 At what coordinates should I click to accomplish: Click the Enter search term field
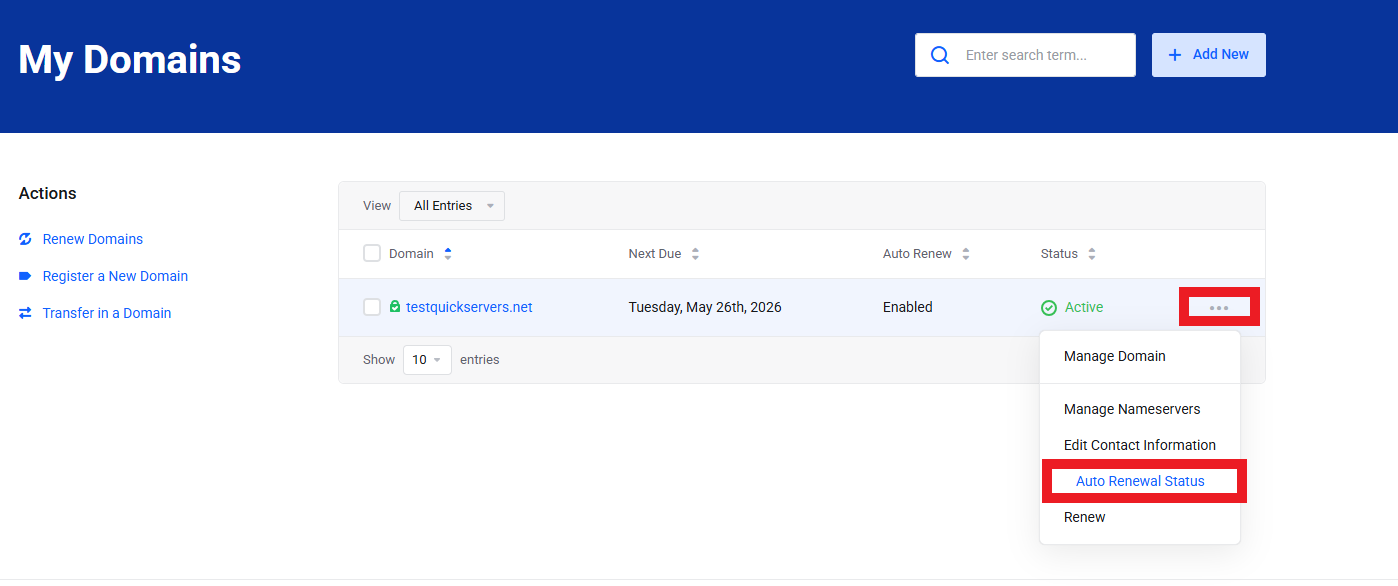click(x=1040, y=55)
